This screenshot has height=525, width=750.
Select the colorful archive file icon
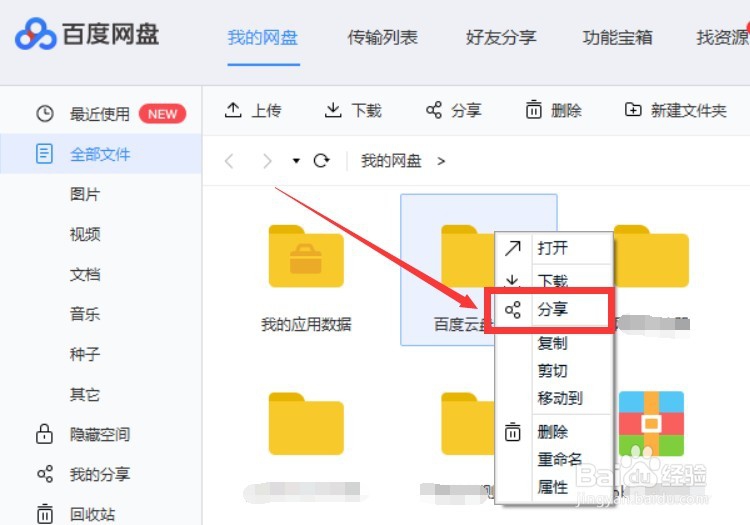(651, 424)
